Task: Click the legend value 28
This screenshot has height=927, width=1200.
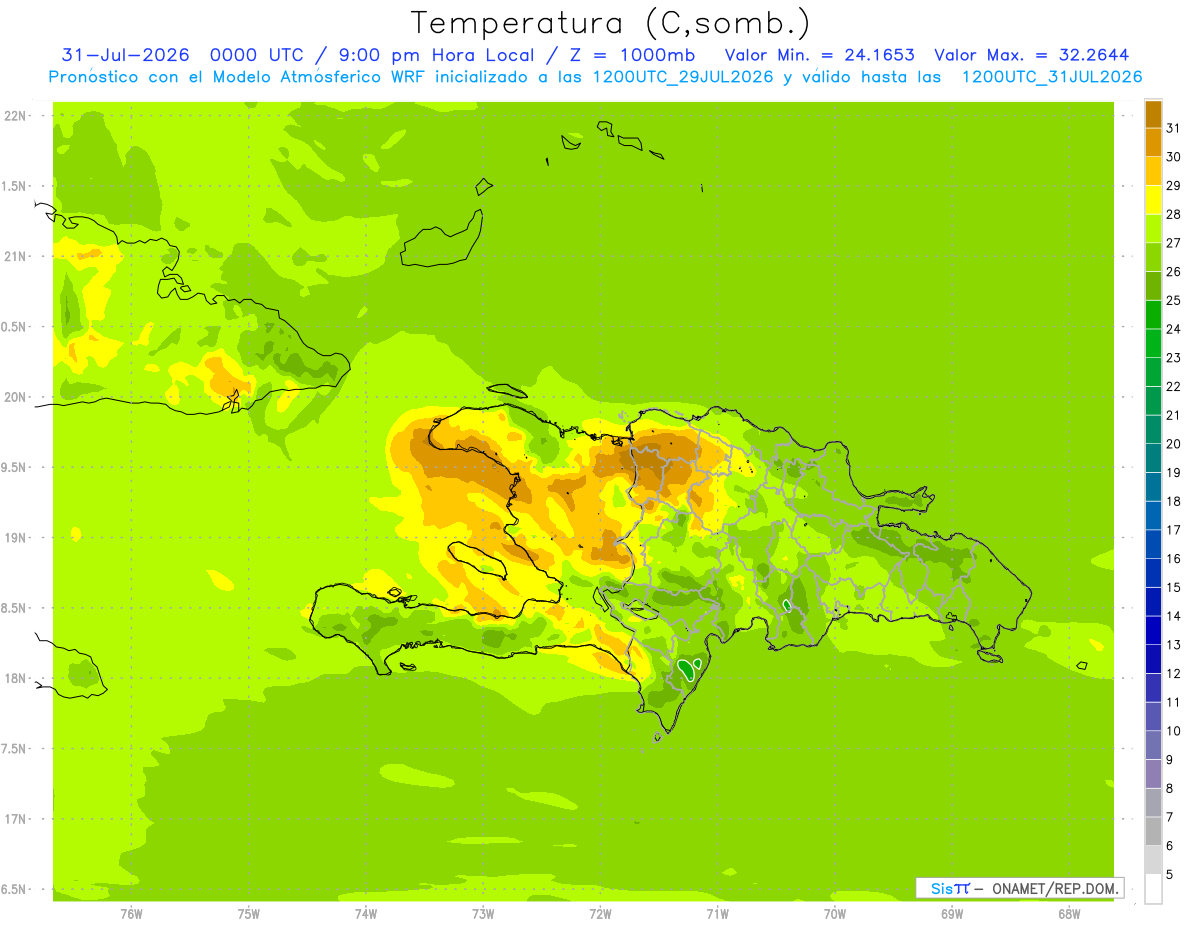Action: tap(1173, 214)
